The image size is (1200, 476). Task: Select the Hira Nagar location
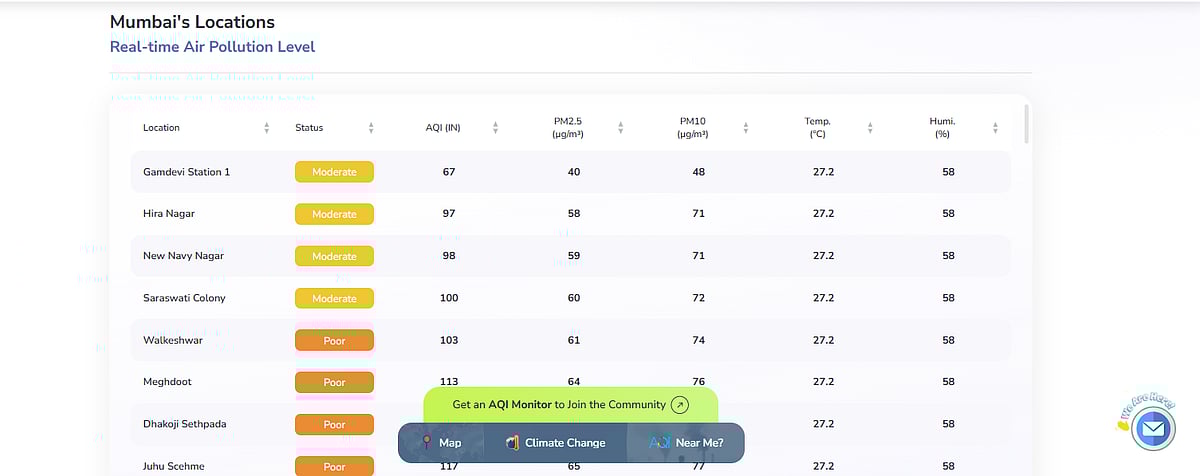click(x=171, y=214)
